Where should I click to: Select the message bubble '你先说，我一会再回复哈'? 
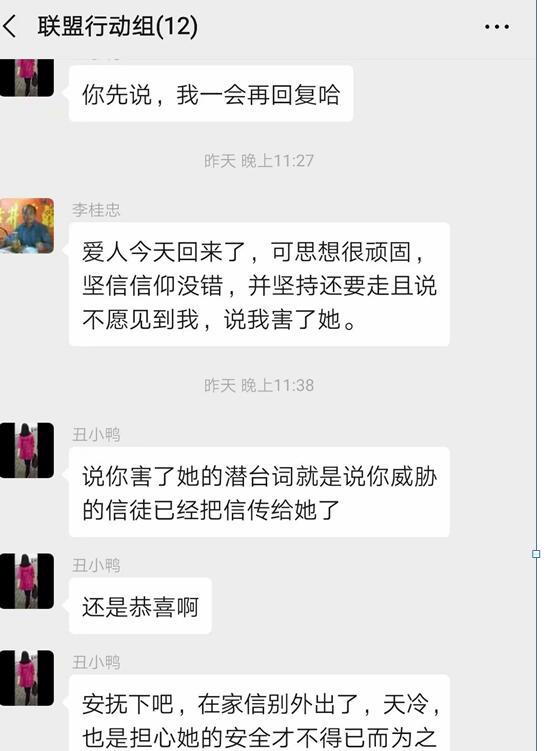(x=211, y=93)
